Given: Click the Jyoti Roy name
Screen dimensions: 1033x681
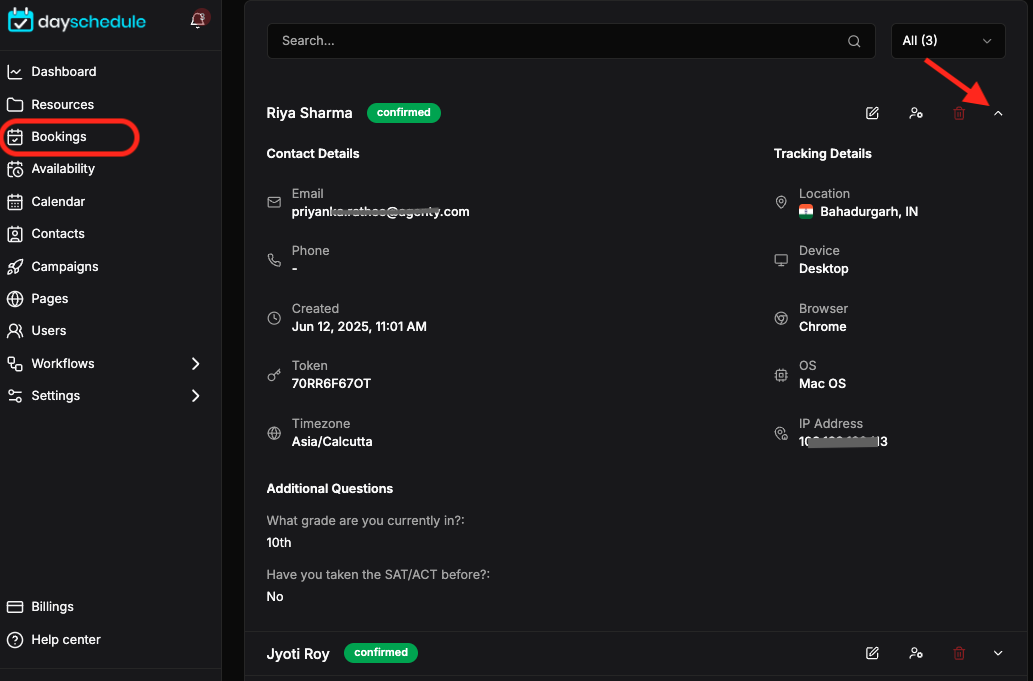Looking at the screenshot, I should pyautogui.click(x=298, y=654).
